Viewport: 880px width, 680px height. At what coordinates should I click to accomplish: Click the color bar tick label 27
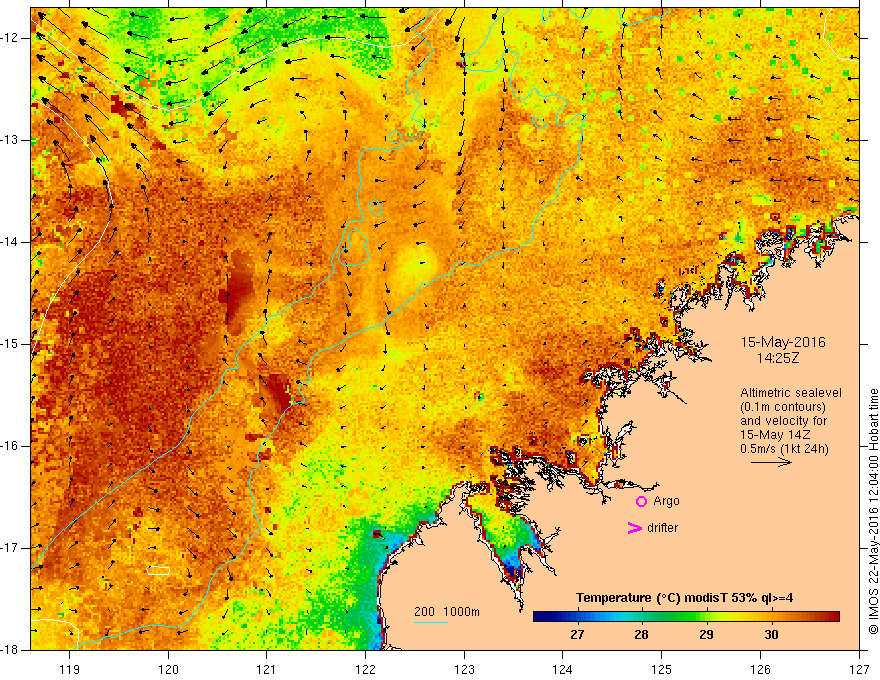pyautogui.click(x=577, y=635)
